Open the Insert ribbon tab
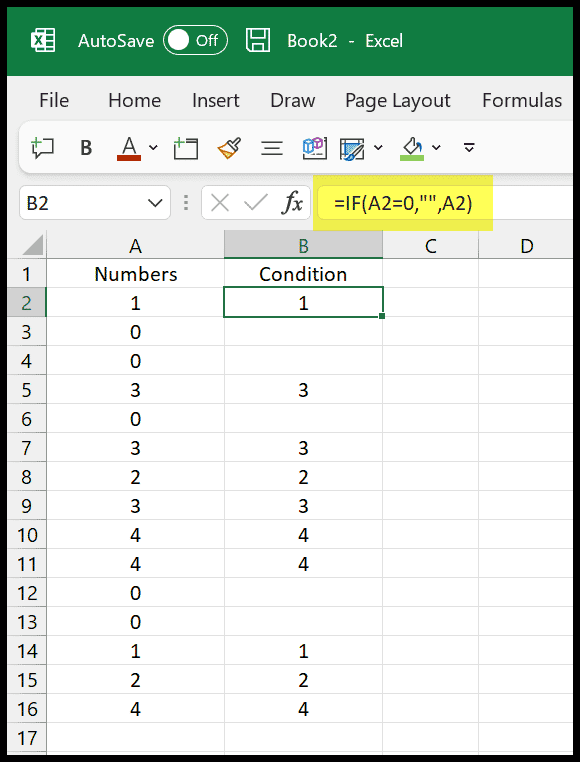Screen dimensions: 580x762 click(x=215, y=100)
